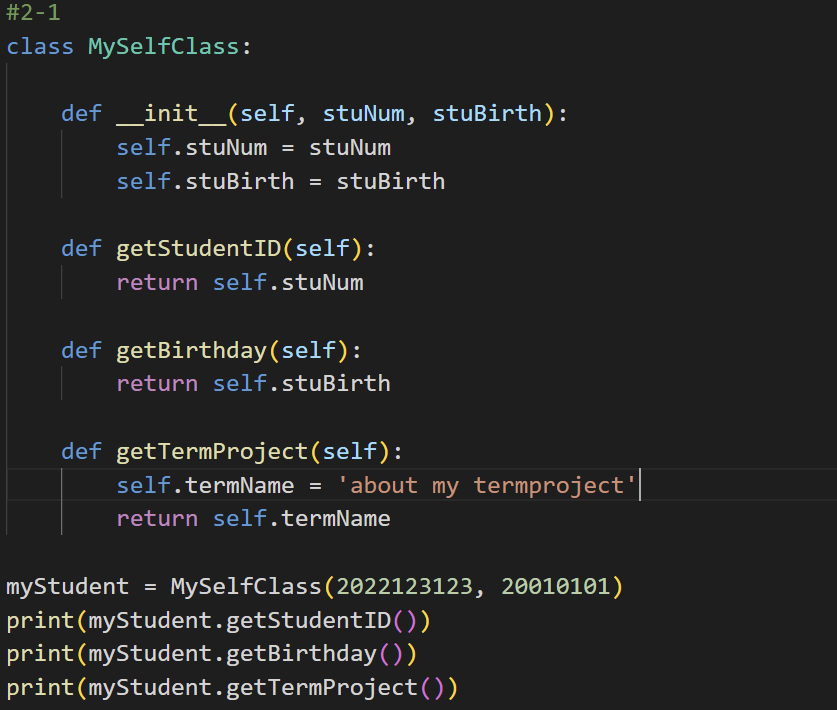
Task: Click the '#2-1' comment line
Action: coord(33,13)
